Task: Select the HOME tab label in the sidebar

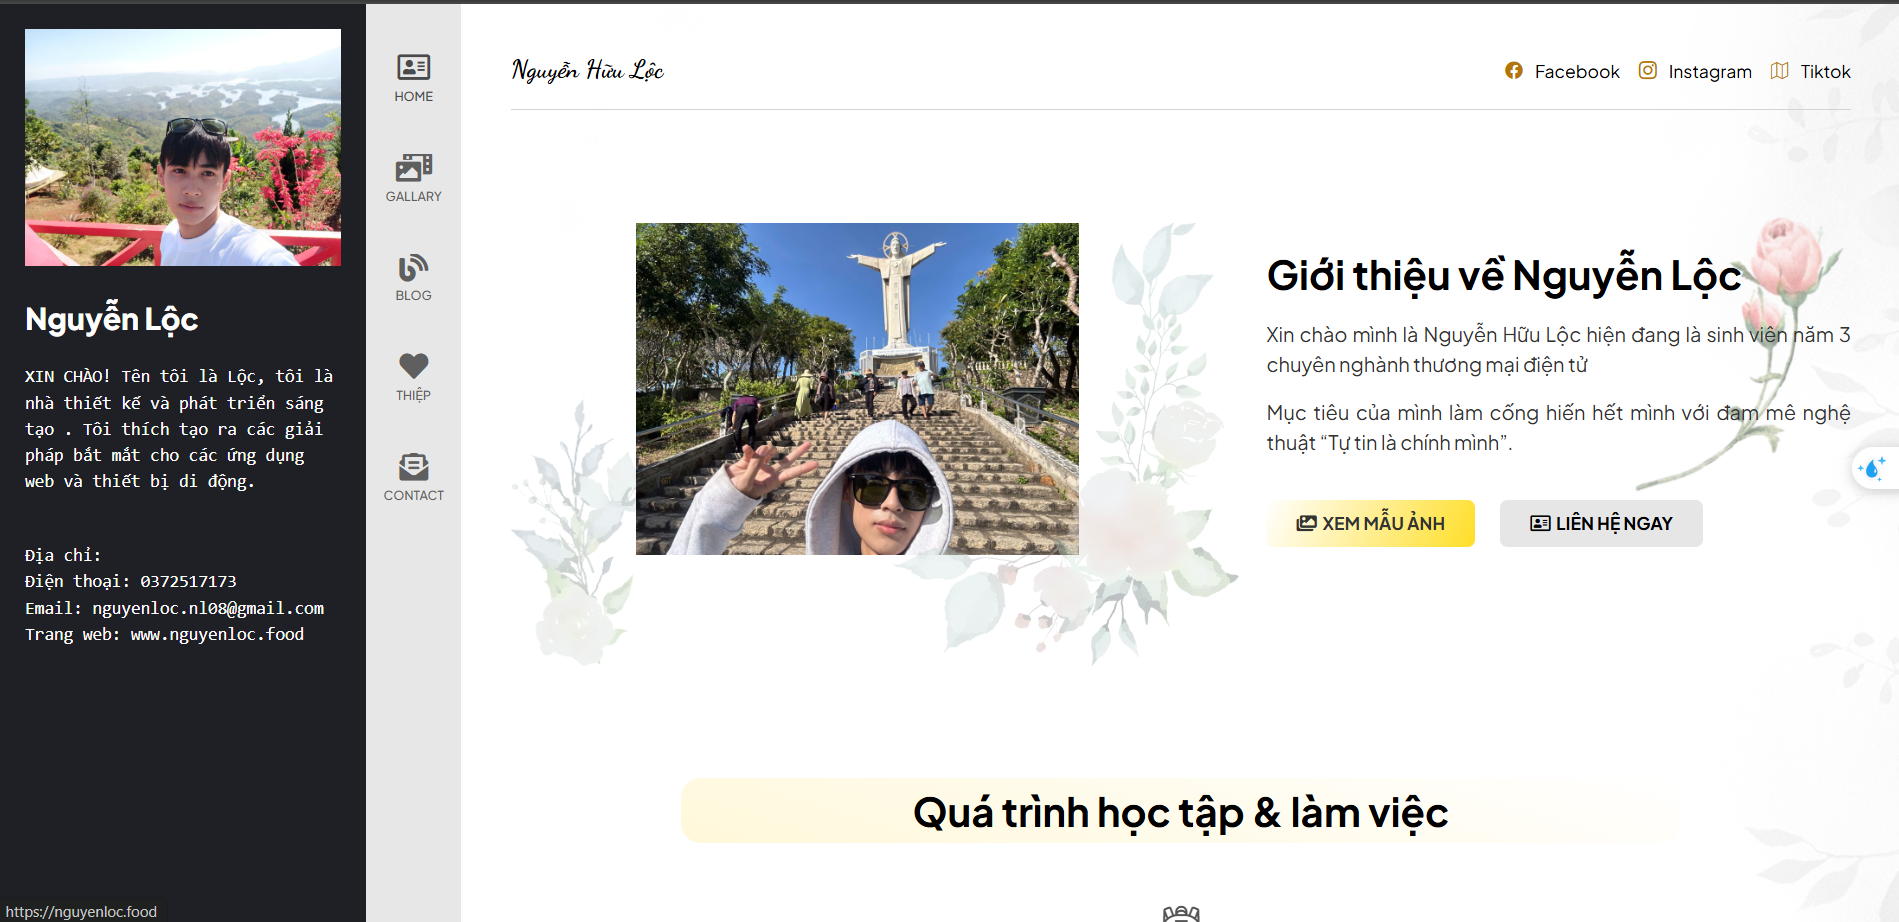Action: [413, 96]
